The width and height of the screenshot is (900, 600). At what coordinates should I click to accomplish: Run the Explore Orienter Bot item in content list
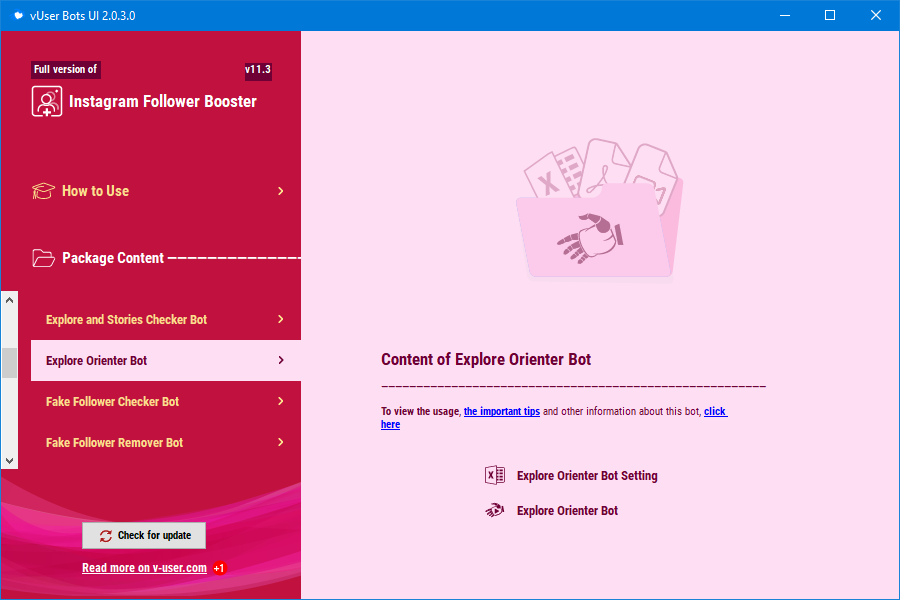567,510
